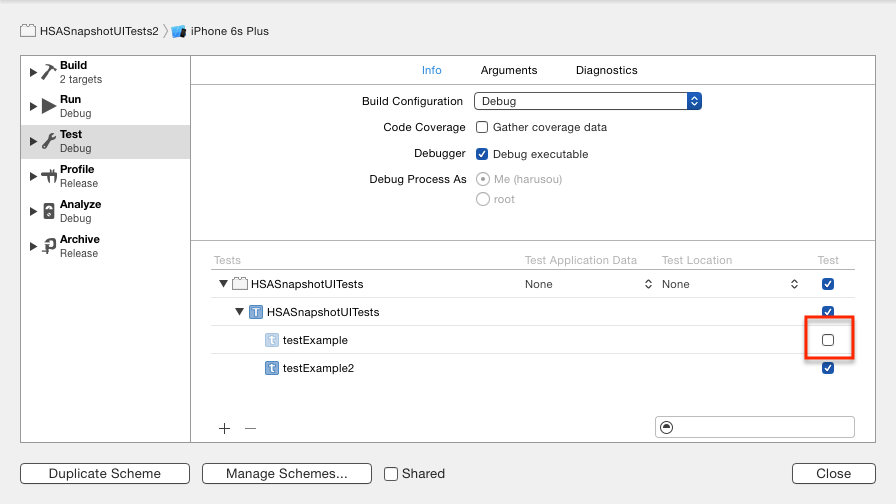Select the Build hammer icon
Viewport: 896px width, 504px height.
[48, 72]
